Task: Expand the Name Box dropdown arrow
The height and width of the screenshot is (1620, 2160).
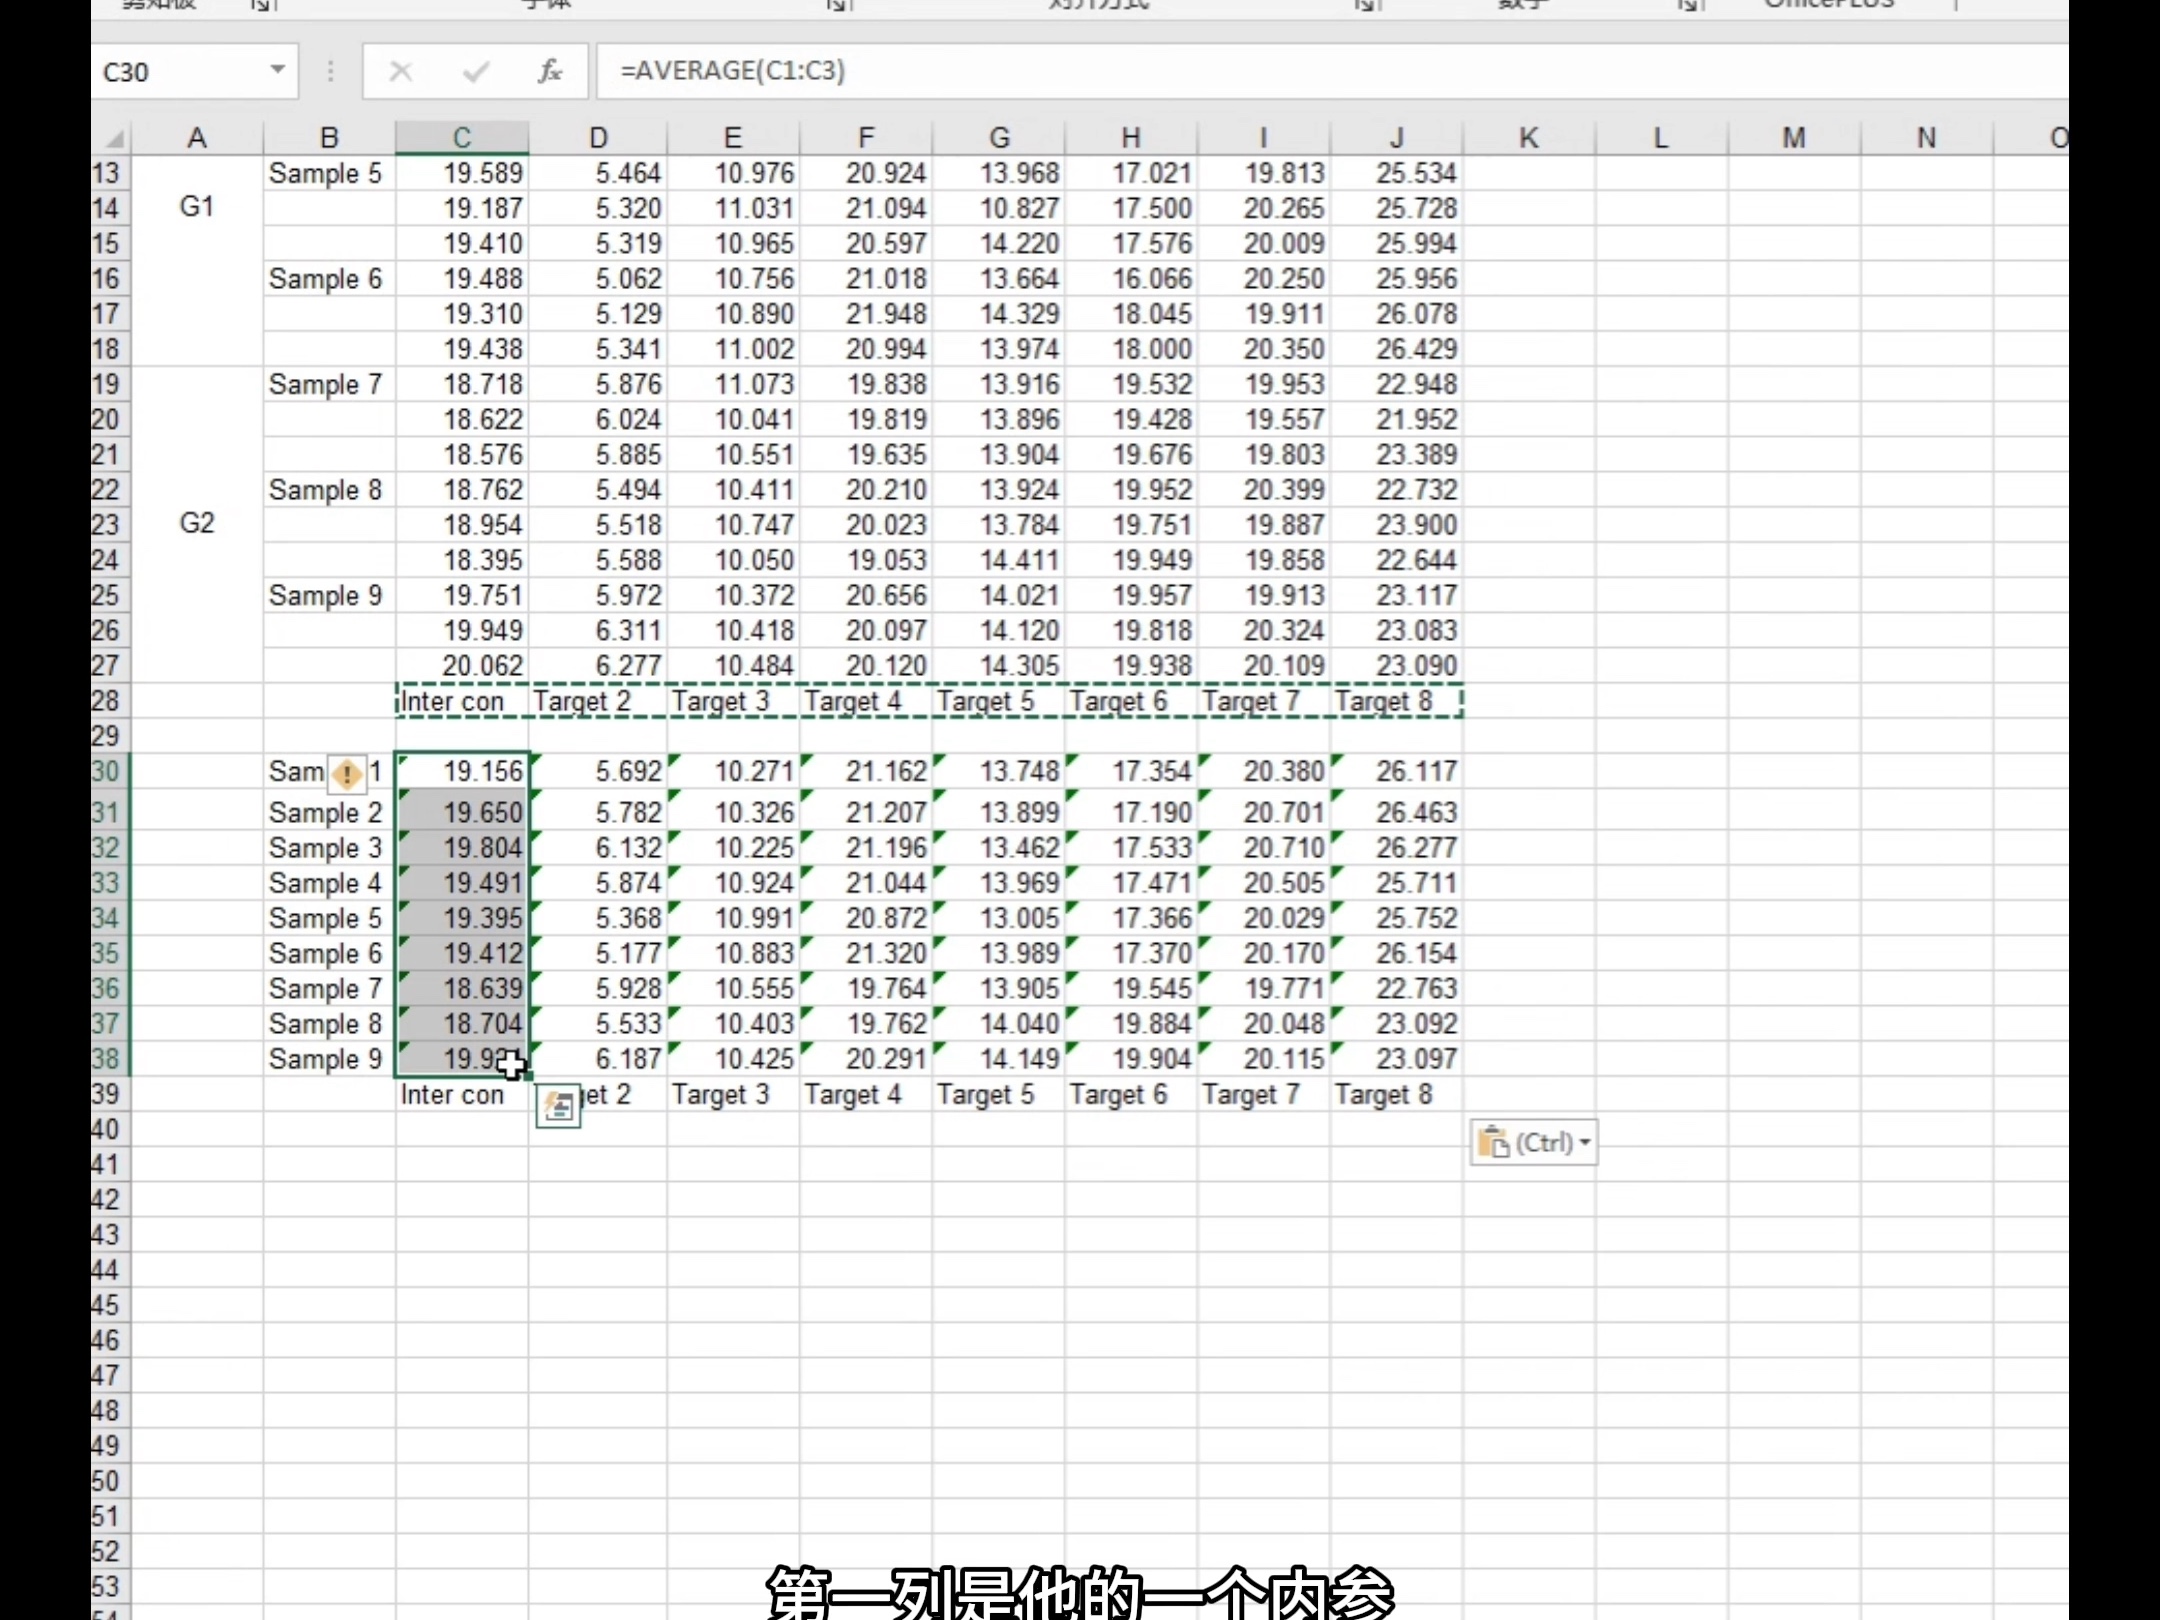Action: click(277, 70)
